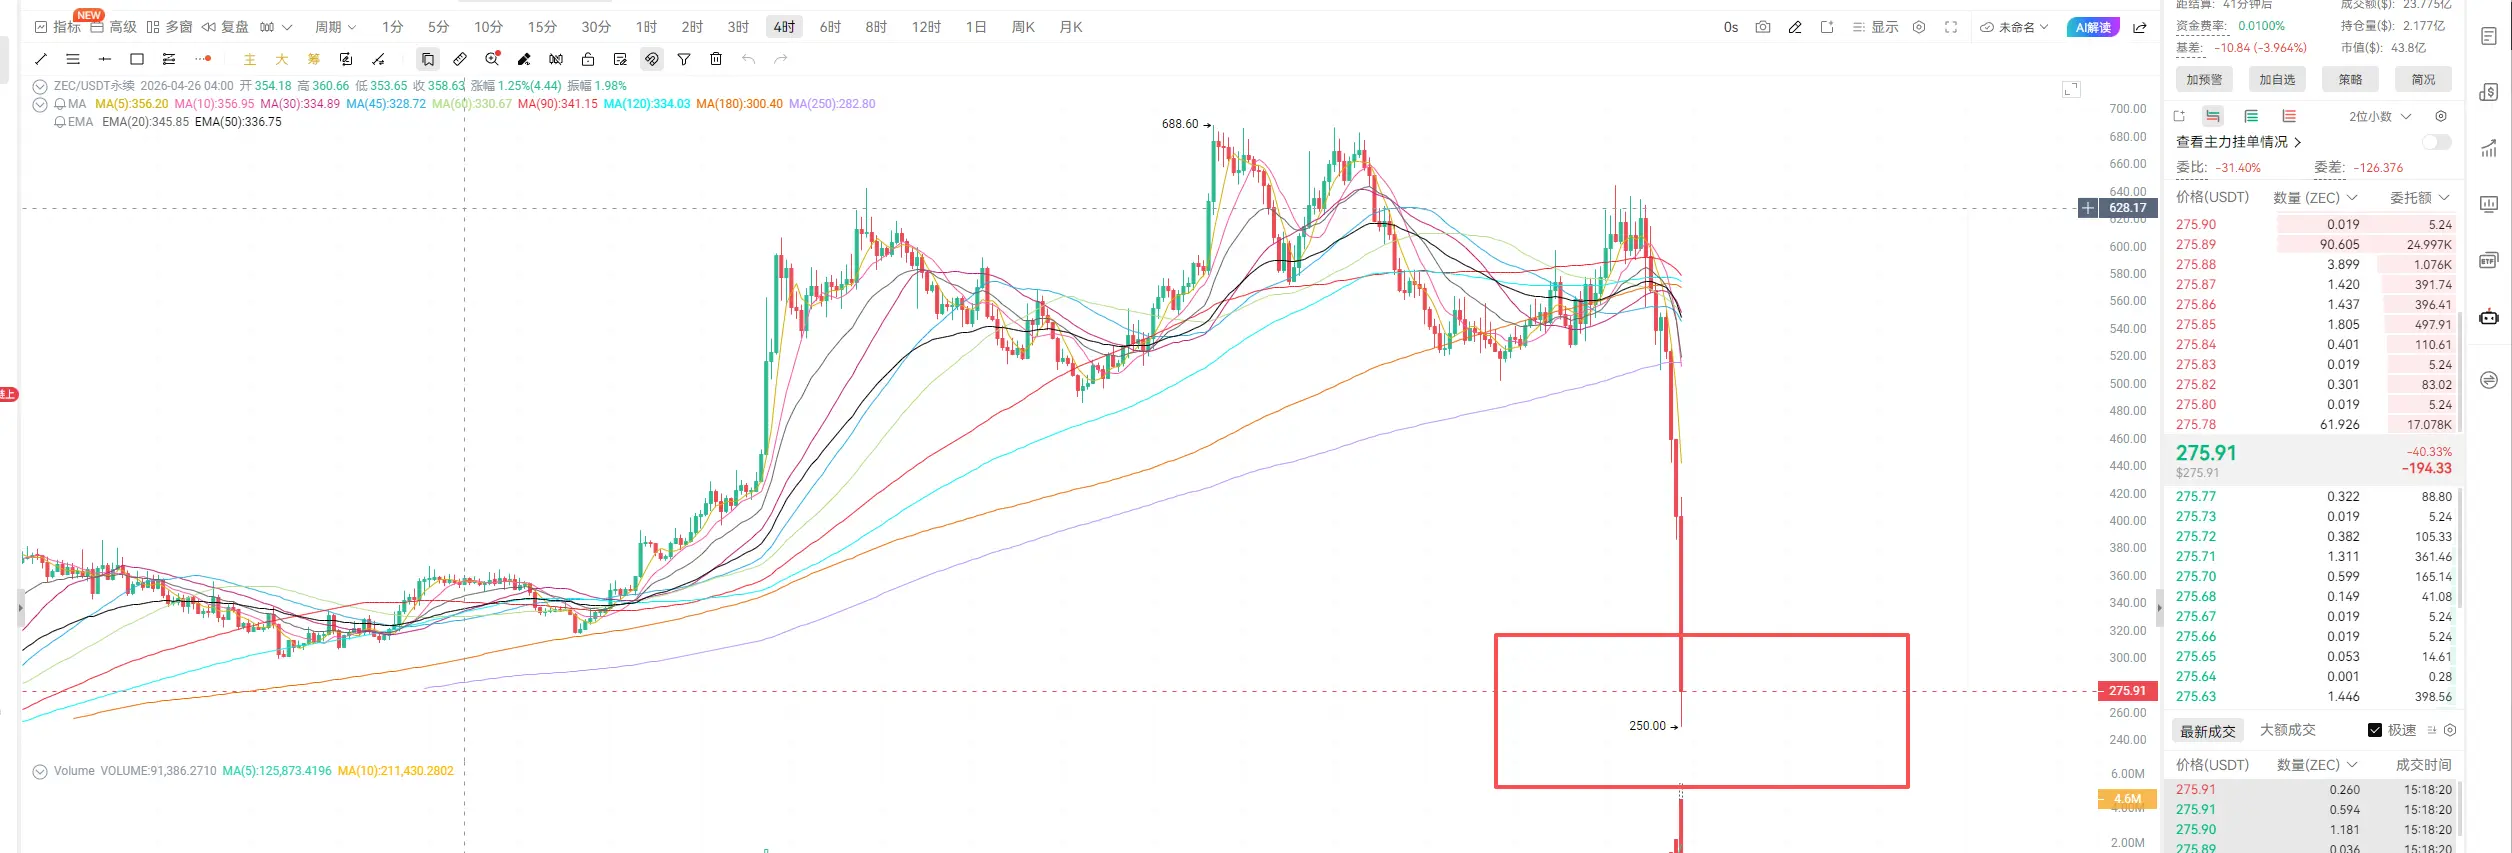Select the horizontal price line tool
The image size is (2512, 853).
click(105, 59)
